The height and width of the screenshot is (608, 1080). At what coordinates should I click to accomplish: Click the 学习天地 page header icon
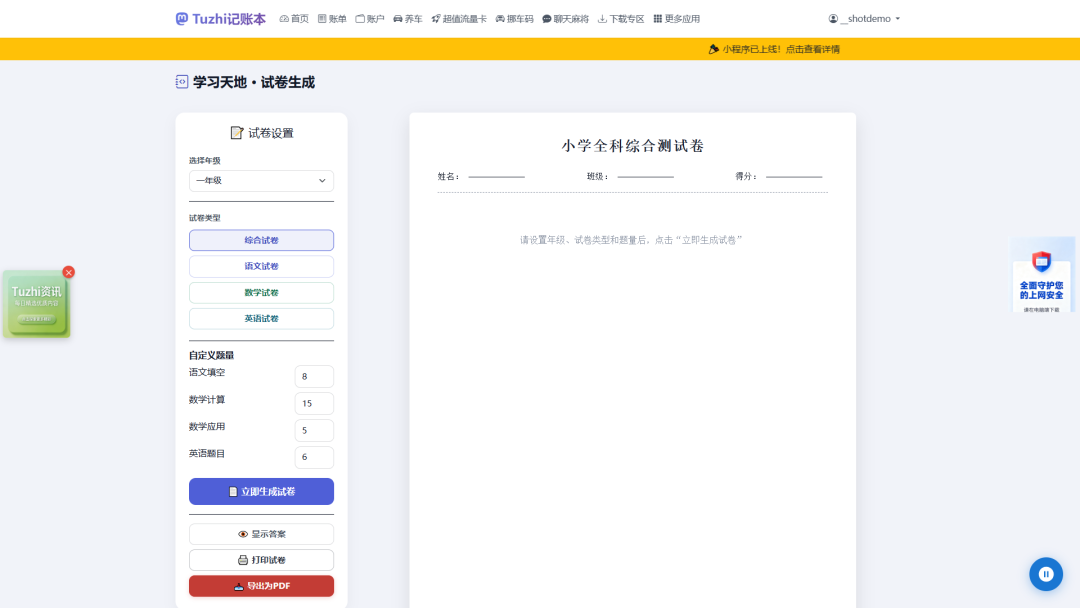click(x=182, y=82)
